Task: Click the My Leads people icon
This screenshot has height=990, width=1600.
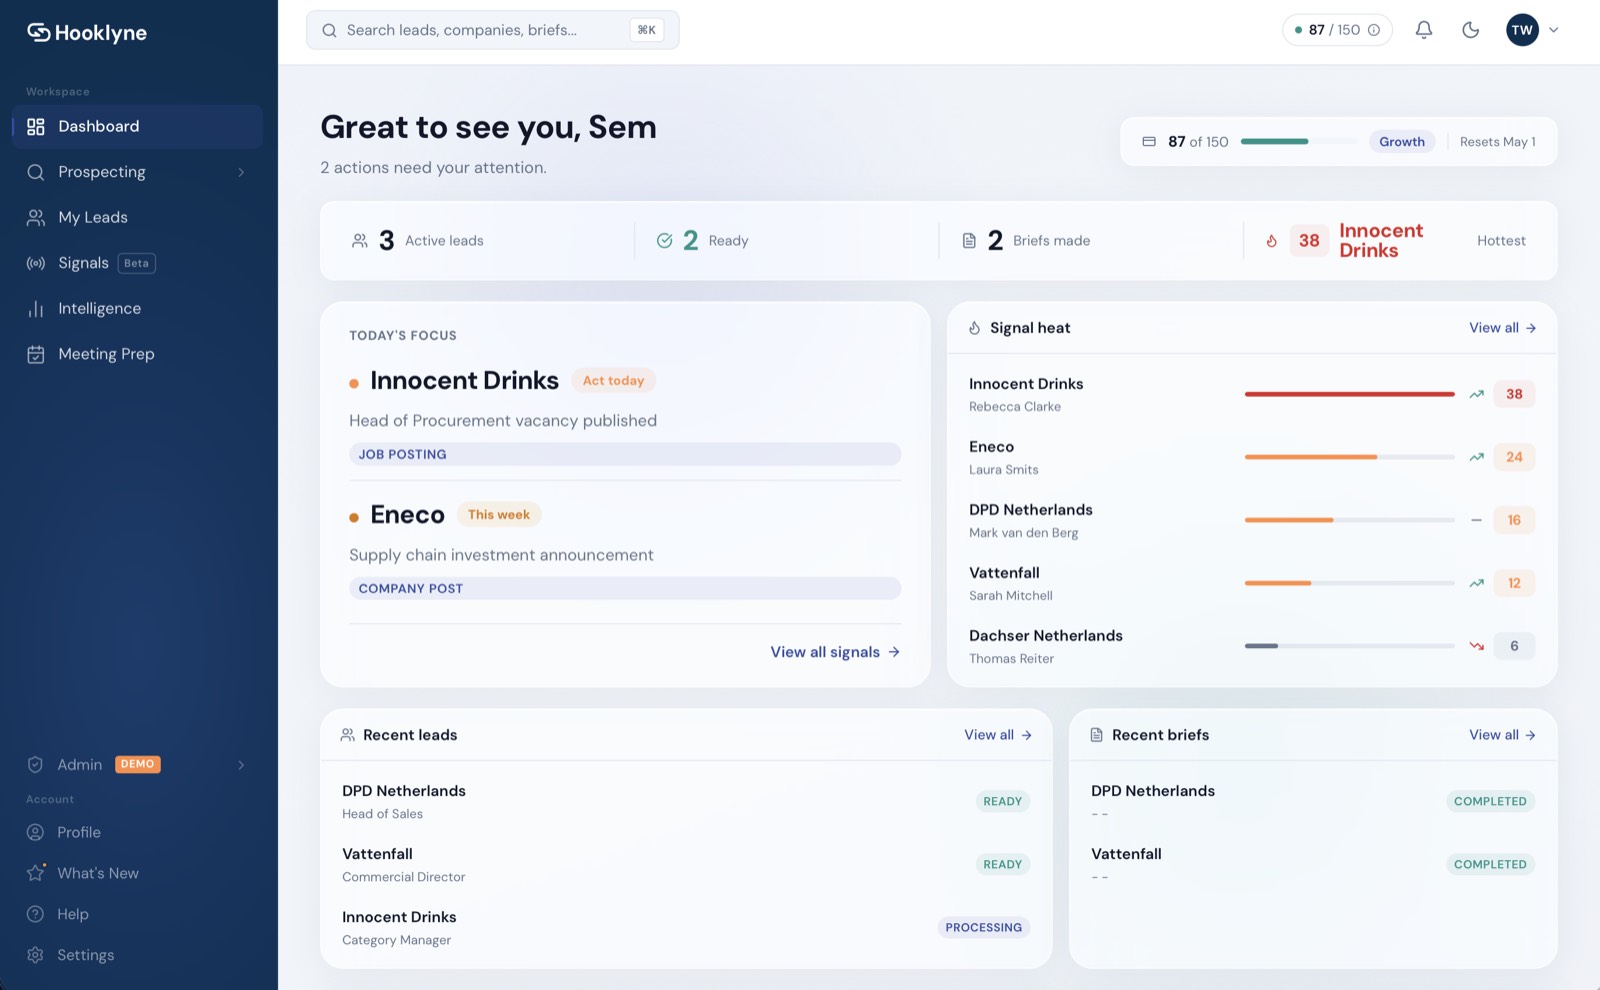Action: coord(36,217)
